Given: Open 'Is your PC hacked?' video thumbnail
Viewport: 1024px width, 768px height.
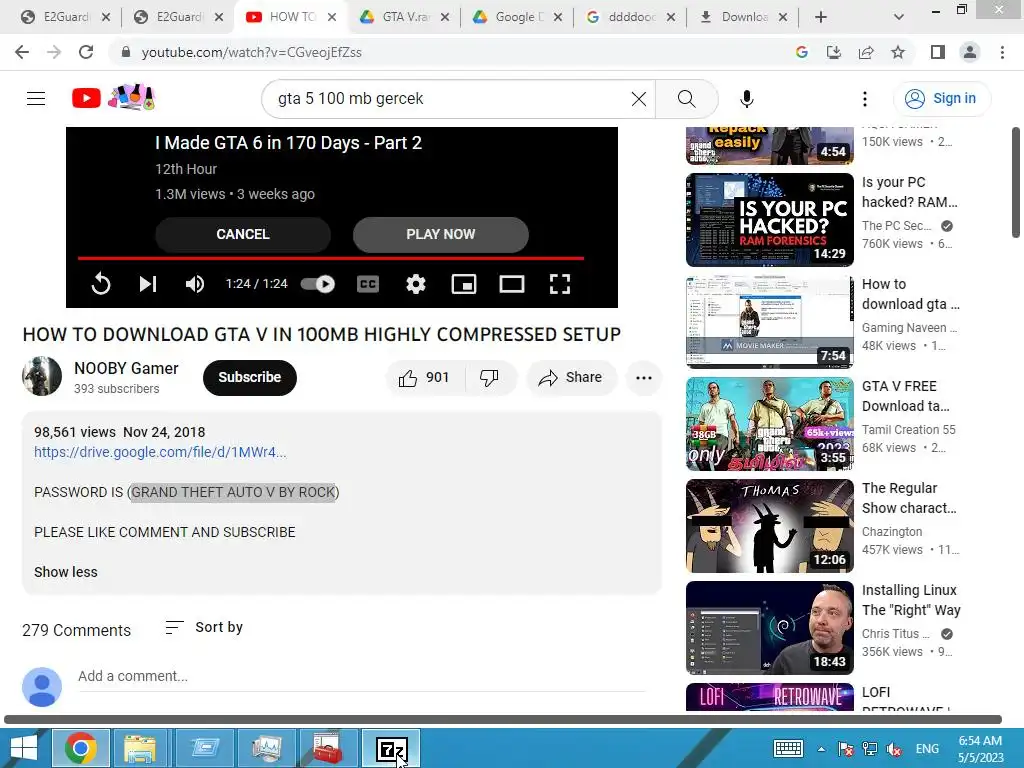Looking at the screenshot, I should pos(769,219).
